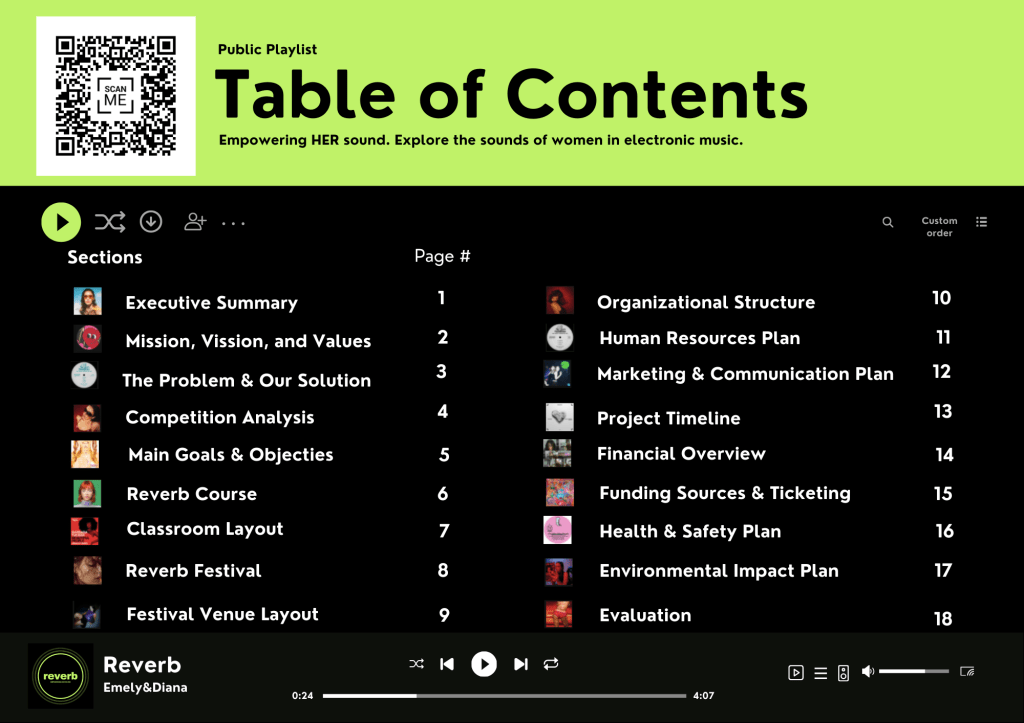The height and width of the screenshot is (723, 1024).
Task: Click the download playlist icon
Action: click(x=151, y=221)
